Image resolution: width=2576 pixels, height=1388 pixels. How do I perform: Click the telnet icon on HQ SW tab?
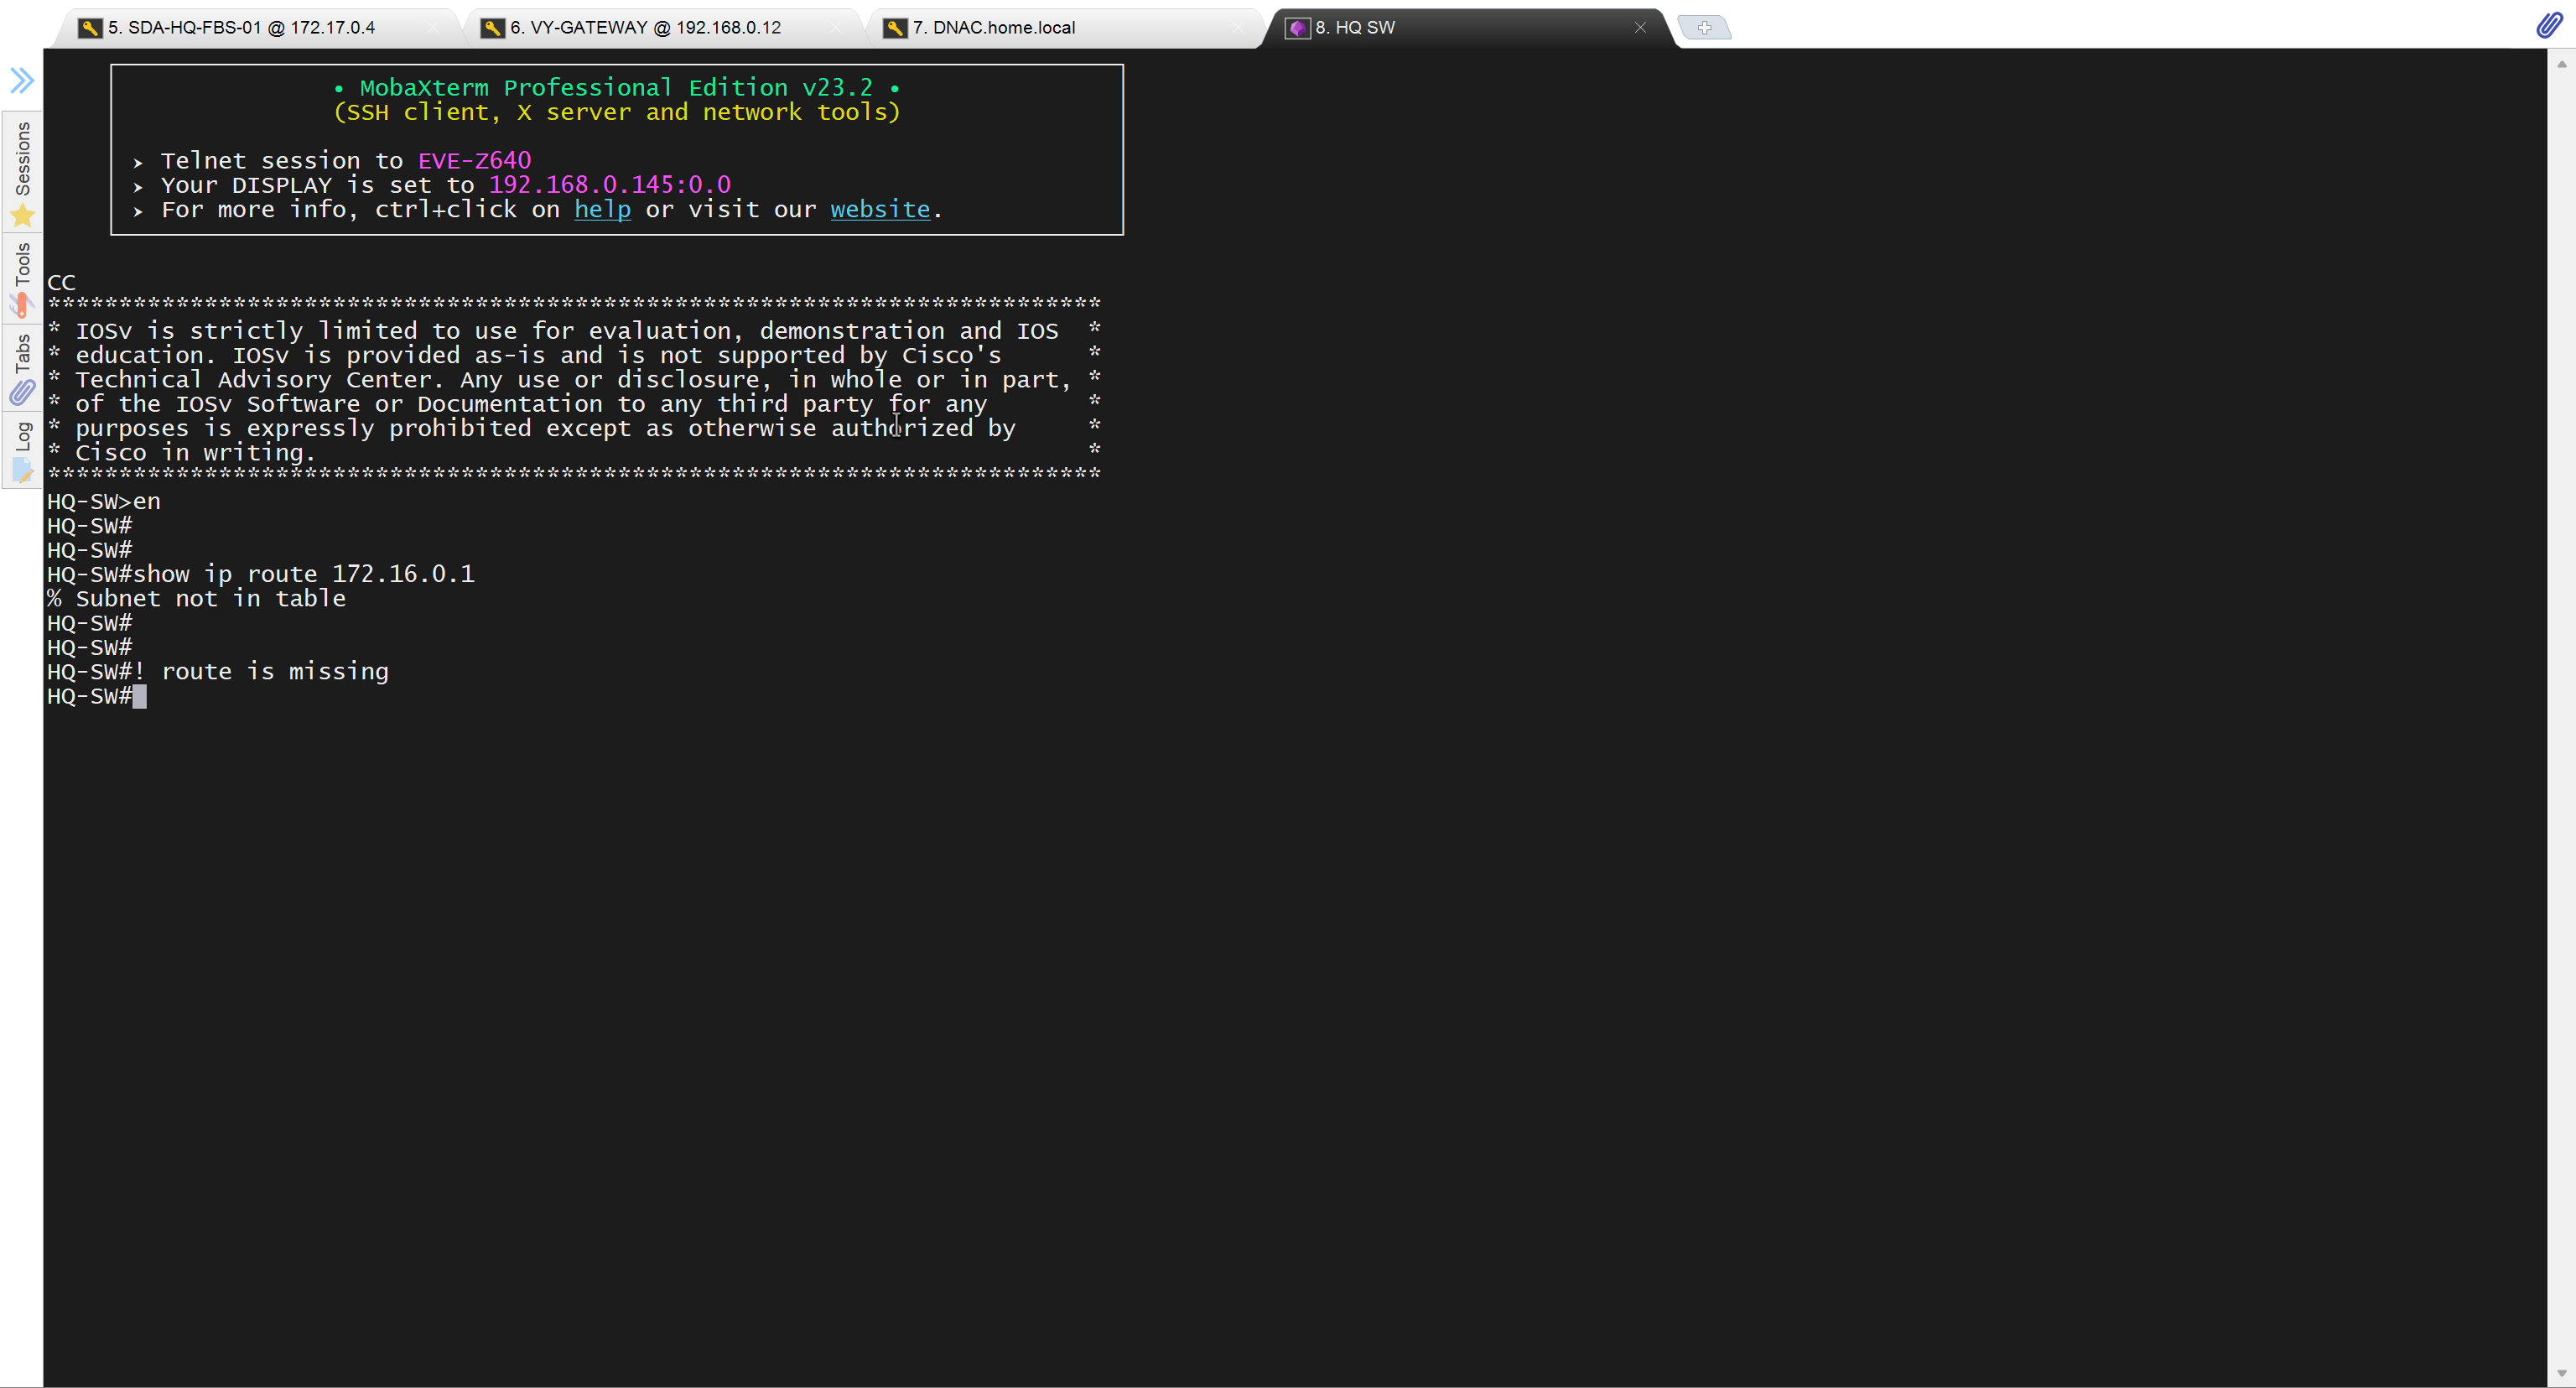[1297, 28]
